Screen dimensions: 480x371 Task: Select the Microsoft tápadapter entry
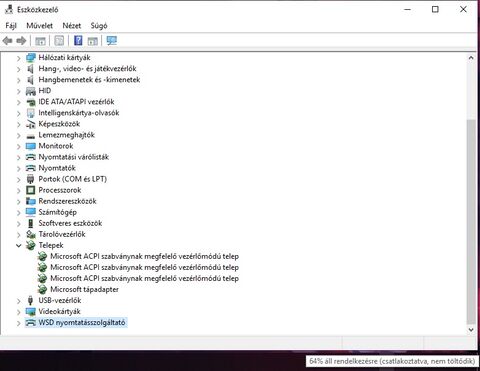click(84, 289)
